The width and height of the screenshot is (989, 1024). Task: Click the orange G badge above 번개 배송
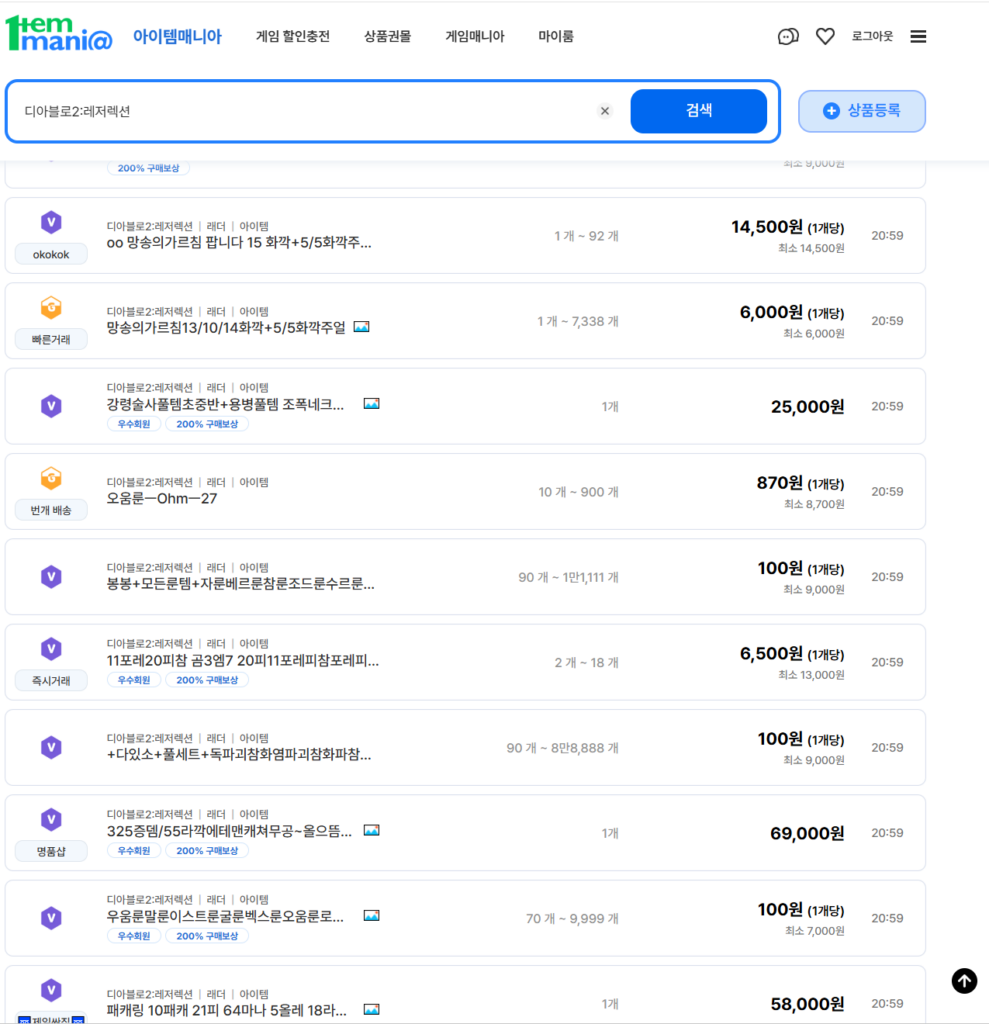(51, 478)
